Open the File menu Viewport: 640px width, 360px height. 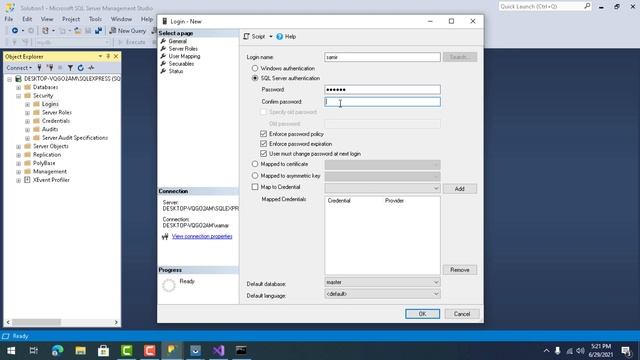point(9,19)
